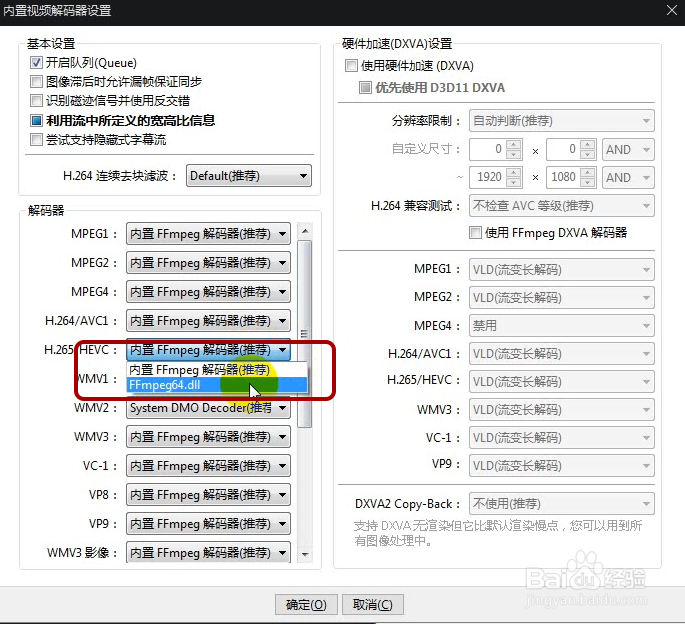
Task: Click the 1920 size input field
Action: (x=487, y=177)
